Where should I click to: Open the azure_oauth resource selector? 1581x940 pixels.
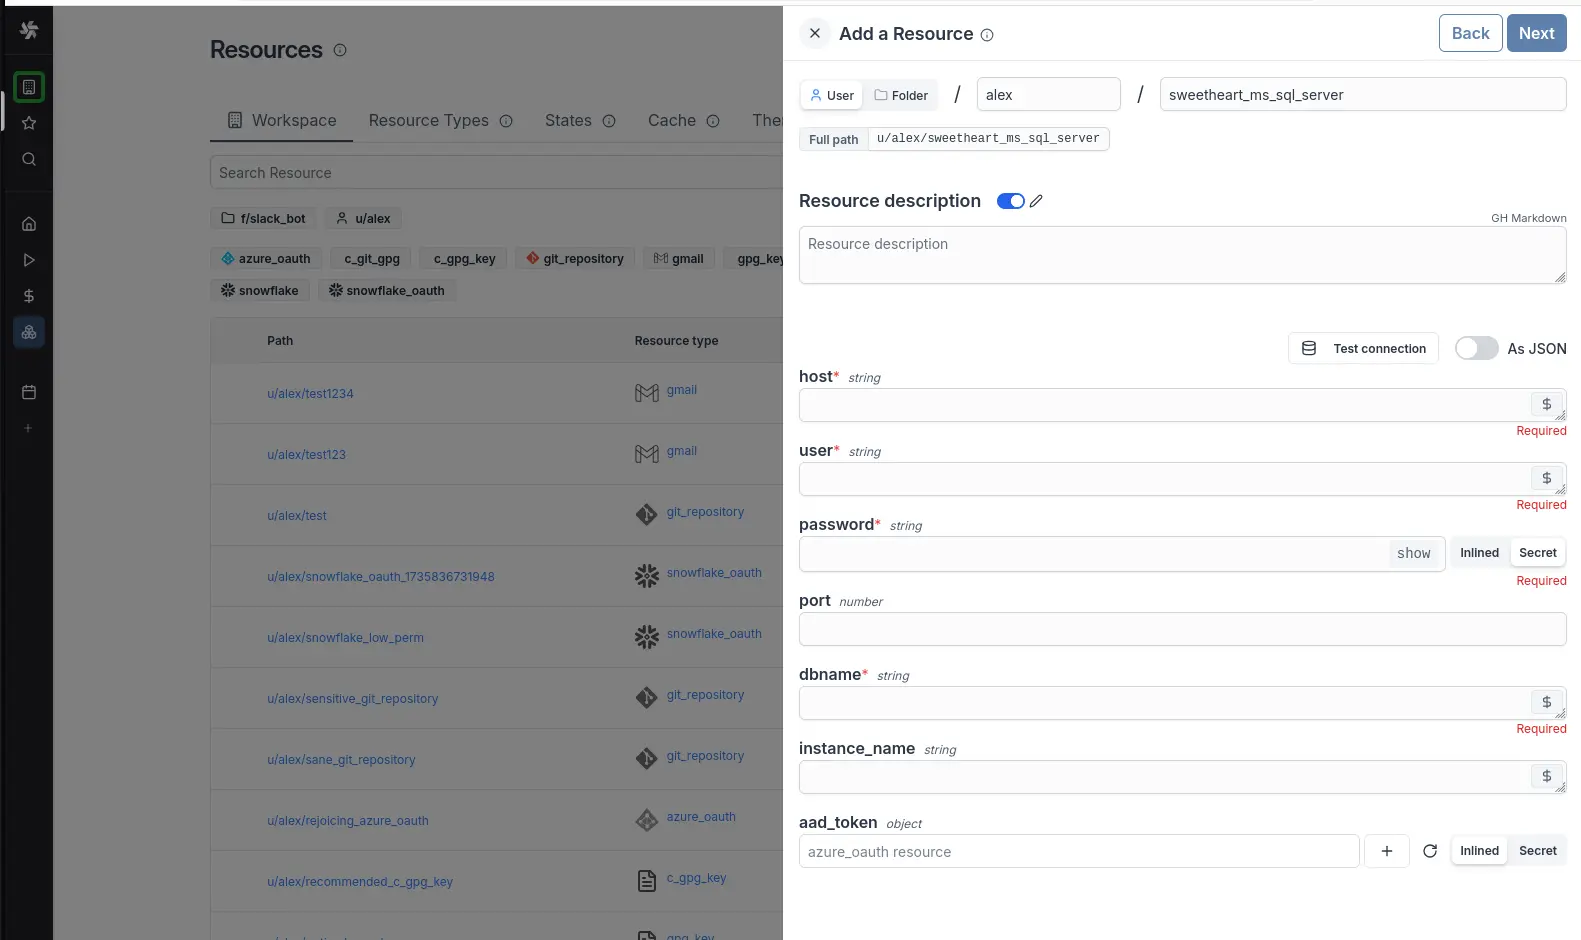click(x=1078, y=852)
